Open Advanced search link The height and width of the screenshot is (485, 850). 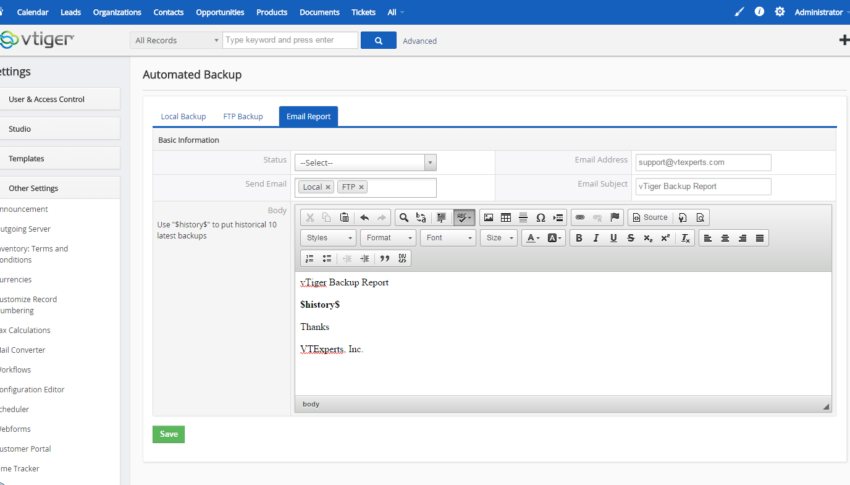[420, 41]
